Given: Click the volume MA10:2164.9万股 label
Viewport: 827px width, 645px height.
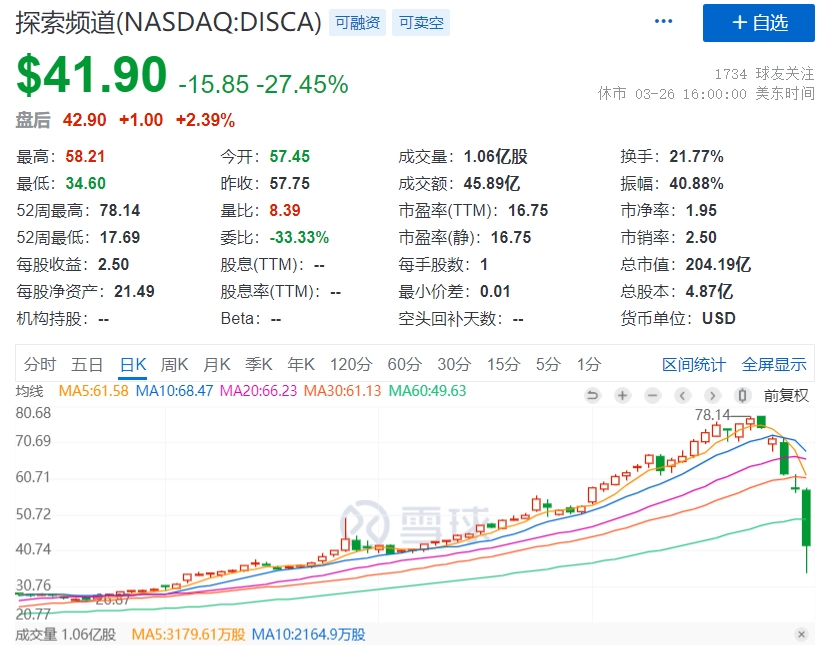Looking at the screenshot, I should click(x=309, y=634).
